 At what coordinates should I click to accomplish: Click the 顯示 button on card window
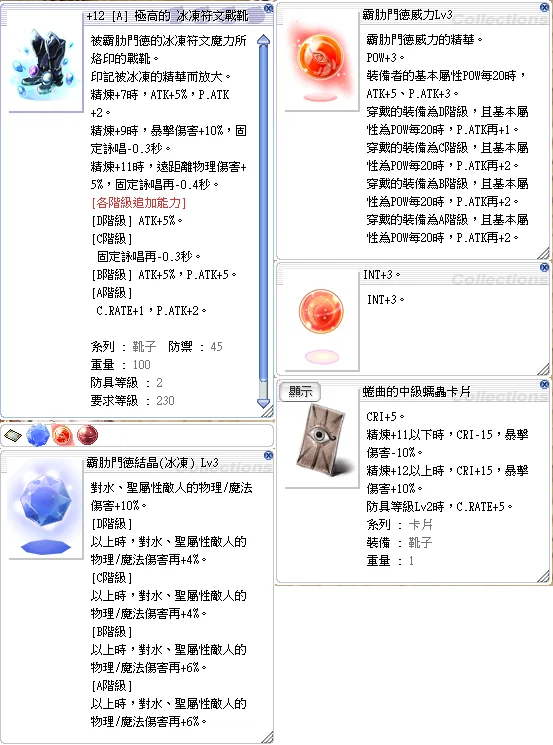[x=299, y=392]
